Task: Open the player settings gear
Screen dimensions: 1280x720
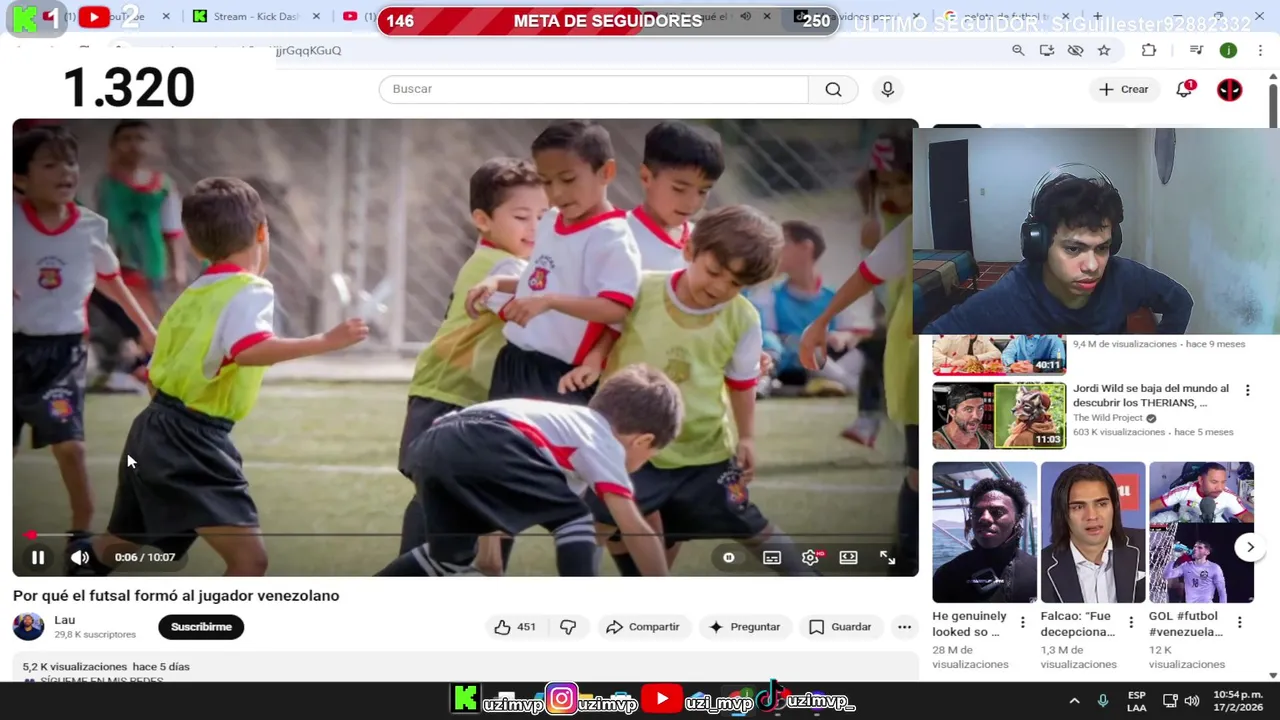Action: (x=810, y=558)
